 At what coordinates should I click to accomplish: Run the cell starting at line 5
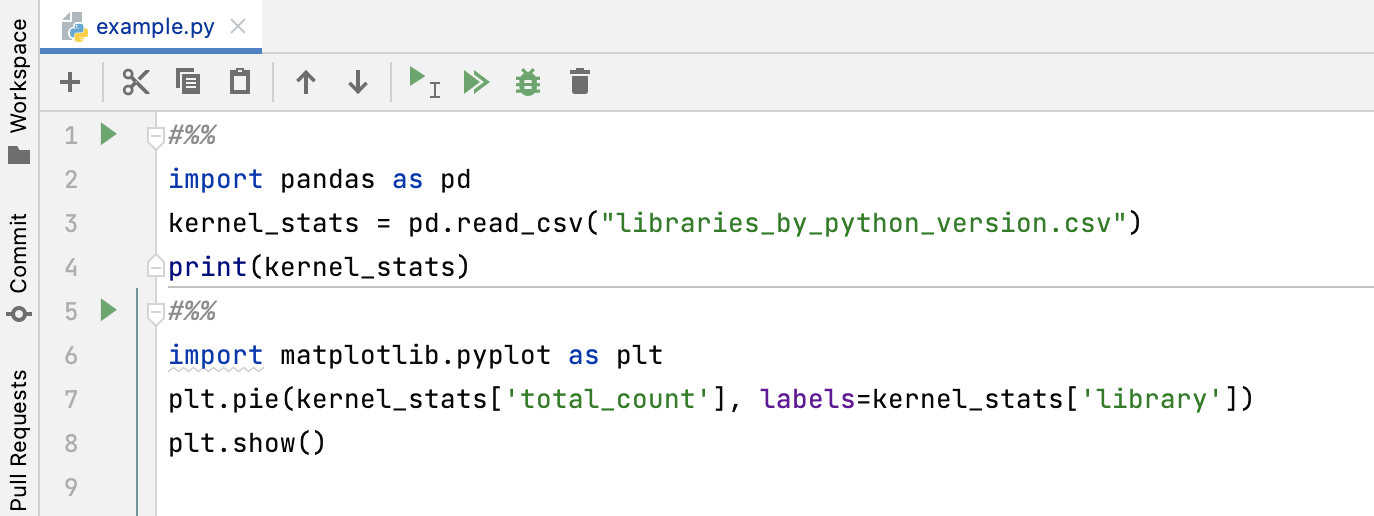(109, 311)
